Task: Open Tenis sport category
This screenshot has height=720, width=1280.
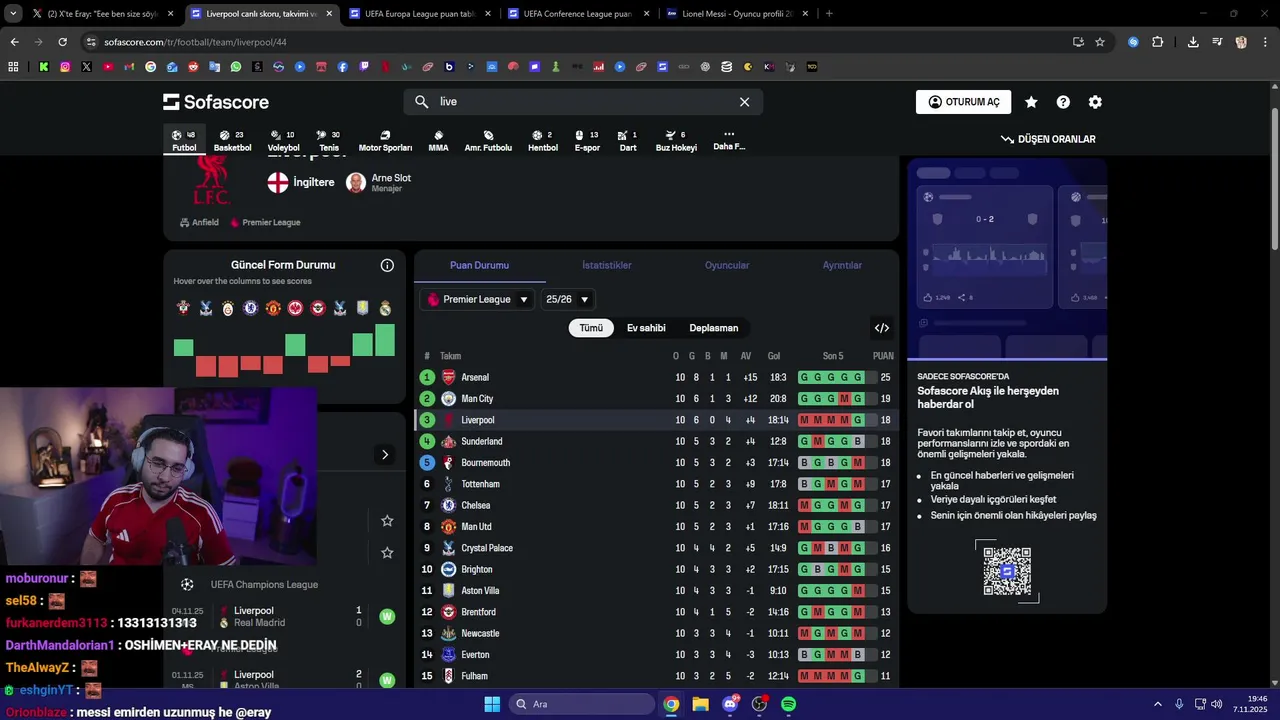Action: click(329, 140)
